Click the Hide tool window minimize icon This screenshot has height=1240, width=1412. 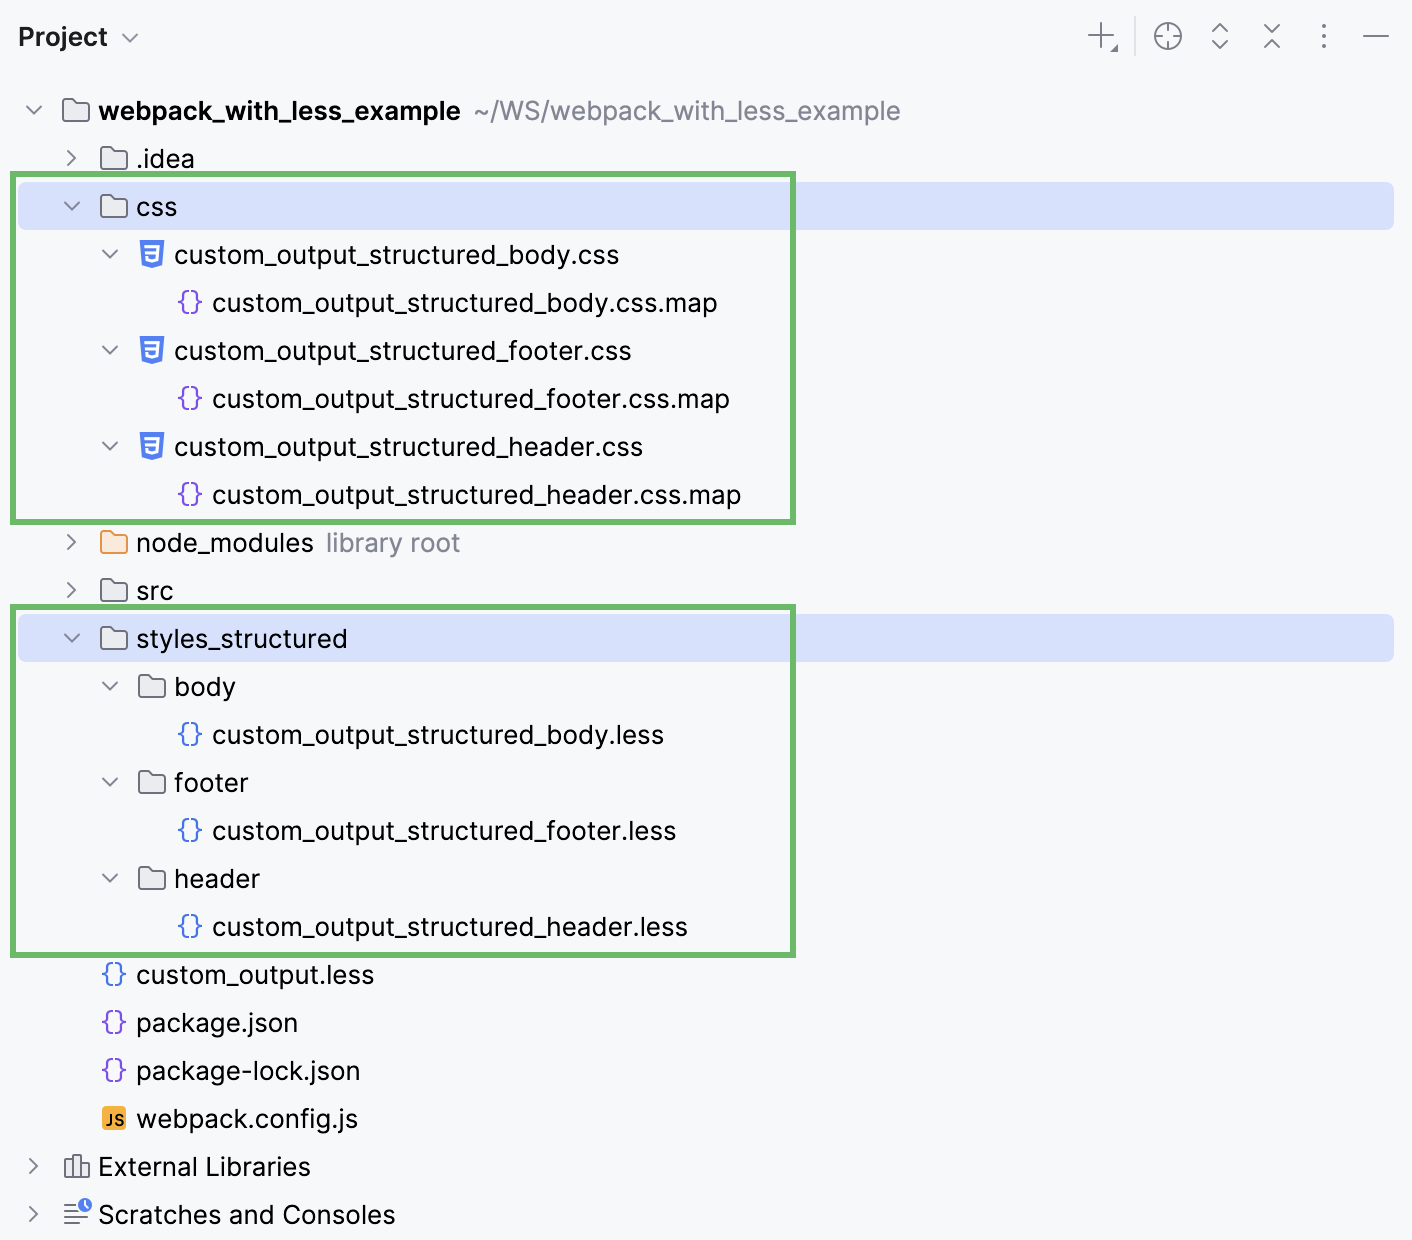[x=1375, y=36]
